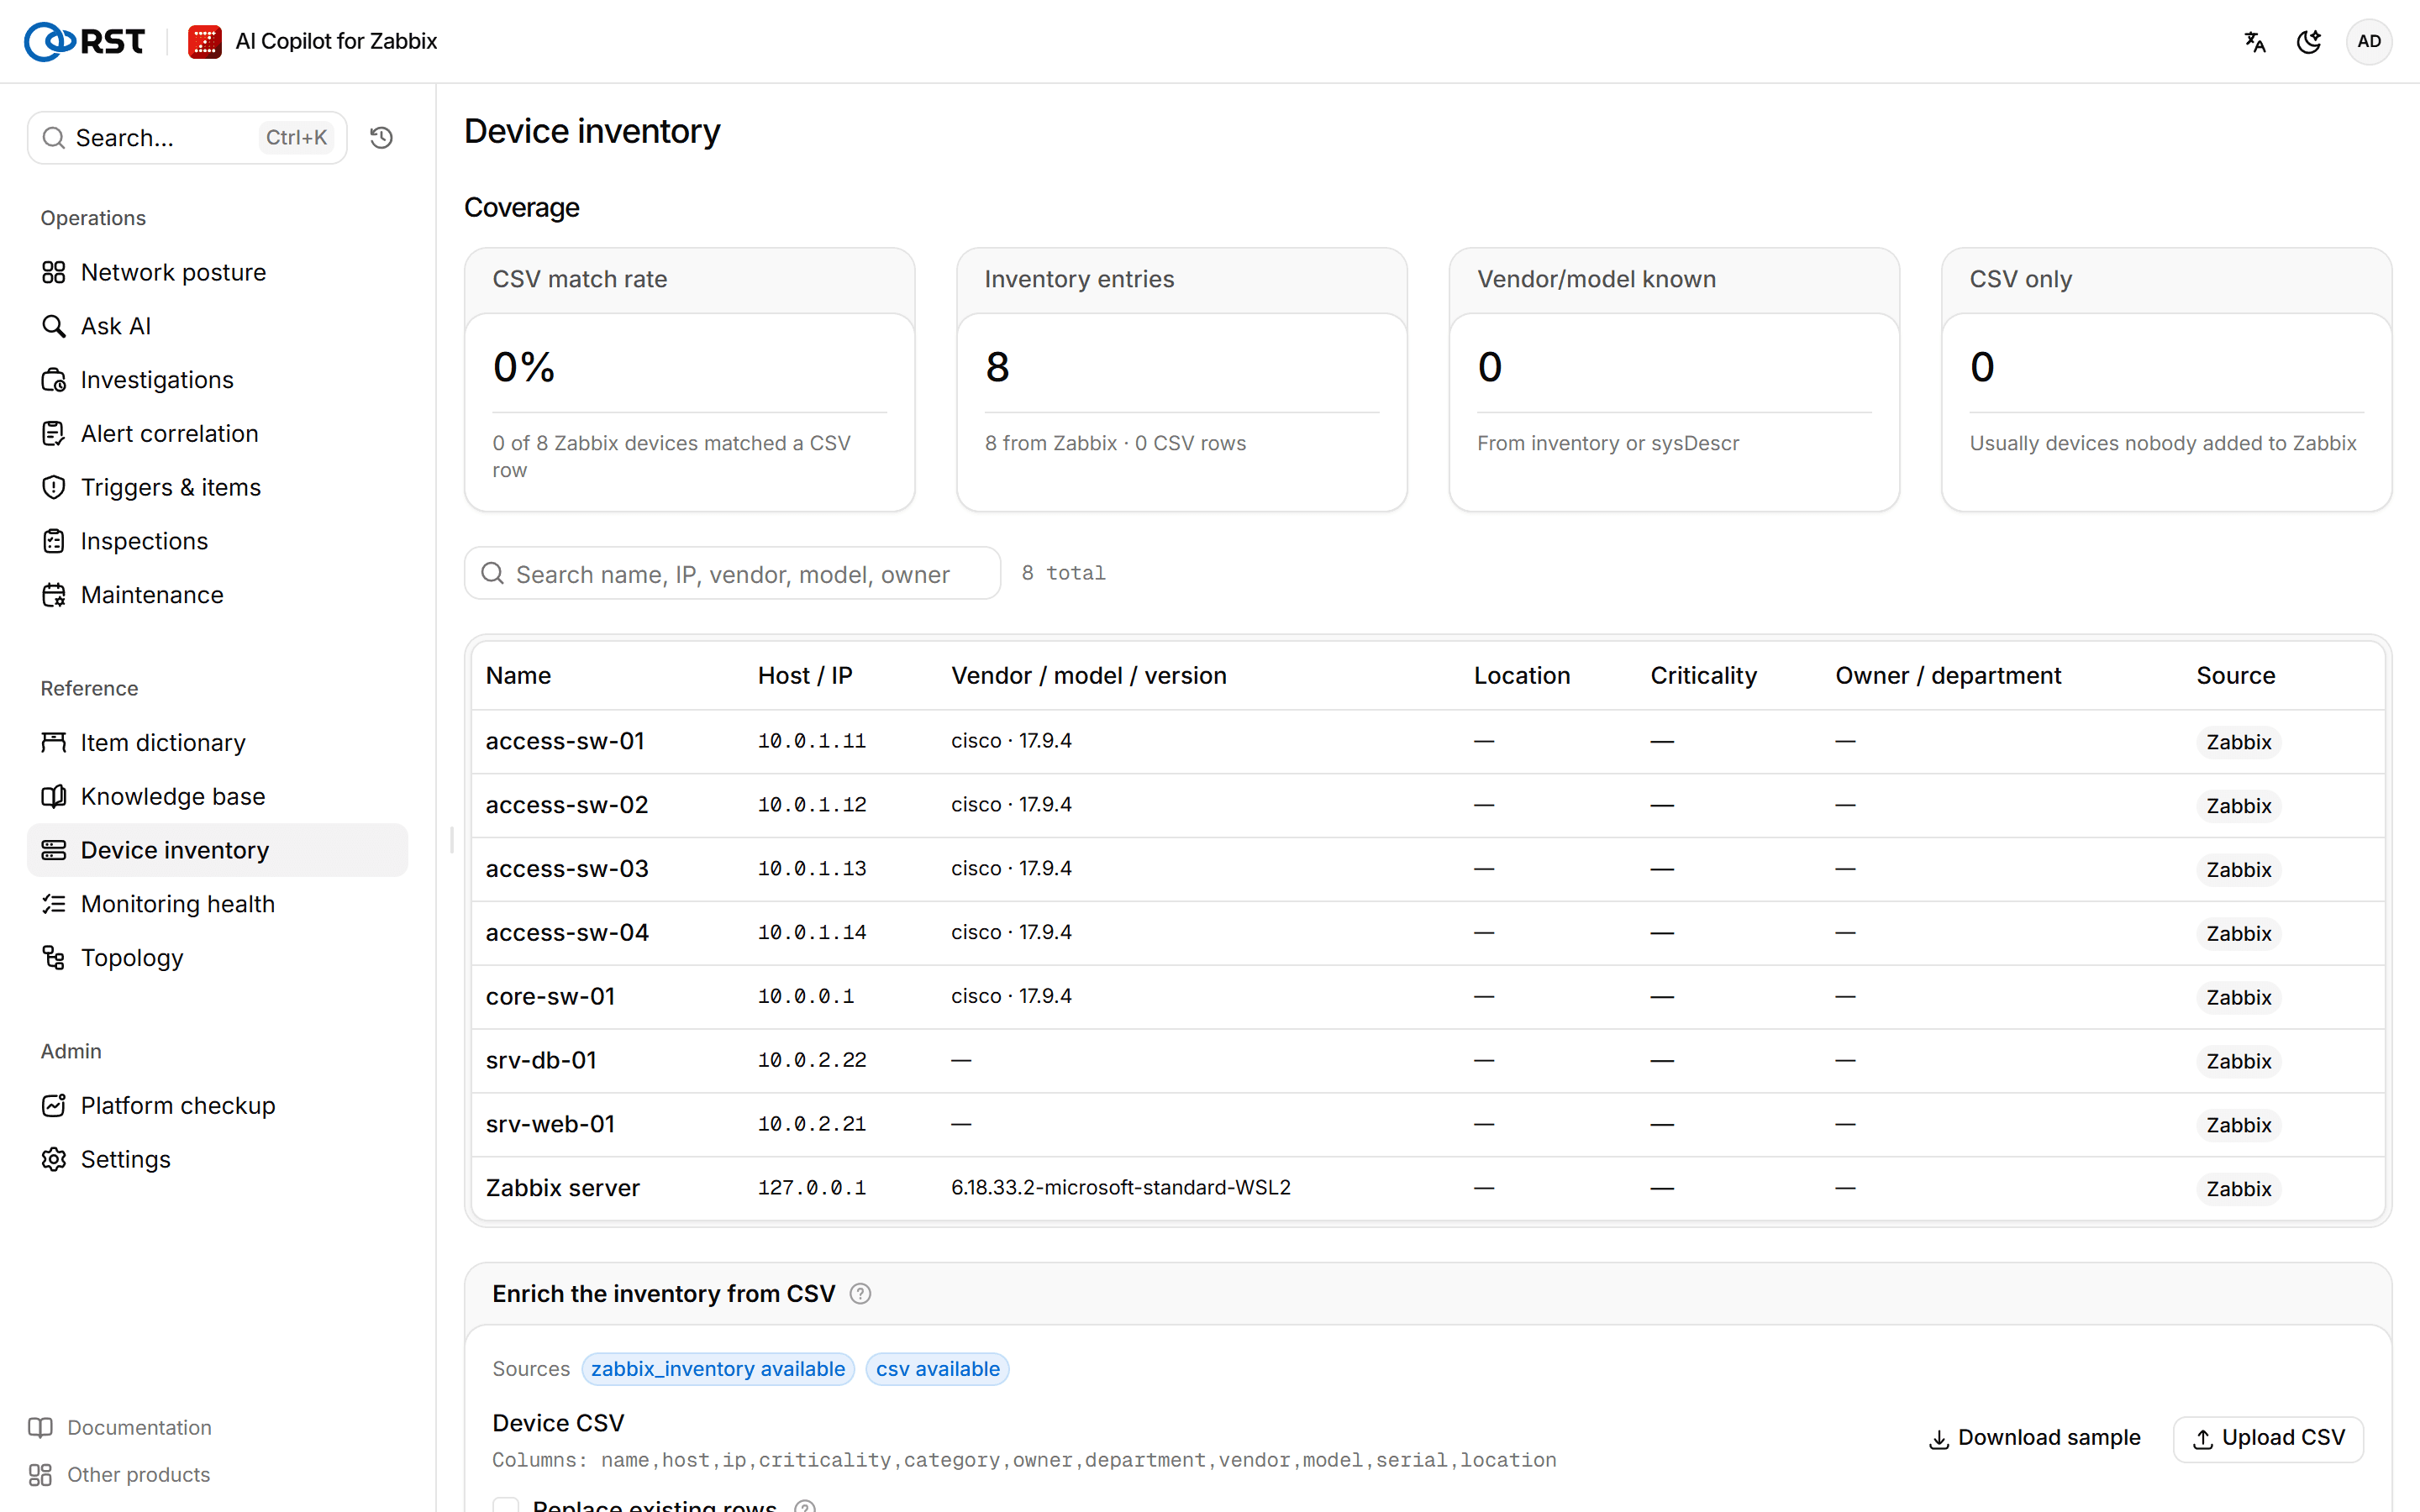Navigate to Item dictionary
The width and height of the screenshot is (2420, 1512).
tap(217, 743)
